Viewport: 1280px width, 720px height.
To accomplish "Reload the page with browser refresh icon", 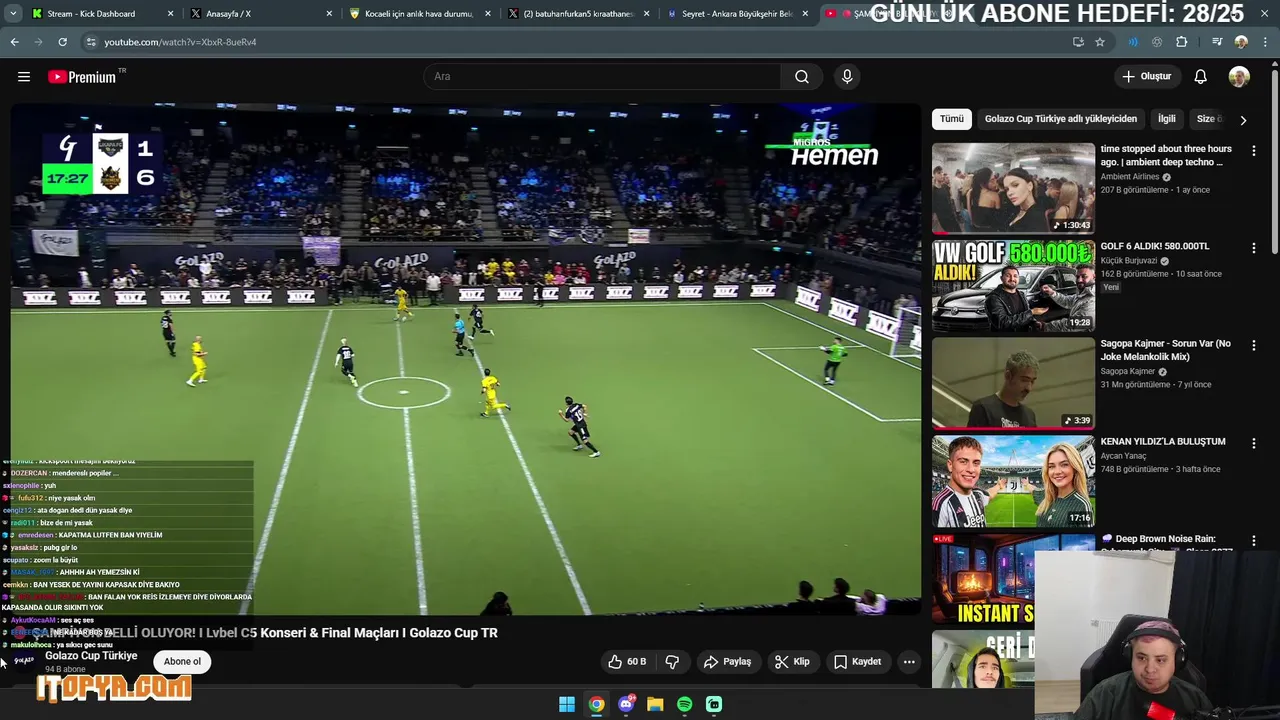I will (62, 42).
